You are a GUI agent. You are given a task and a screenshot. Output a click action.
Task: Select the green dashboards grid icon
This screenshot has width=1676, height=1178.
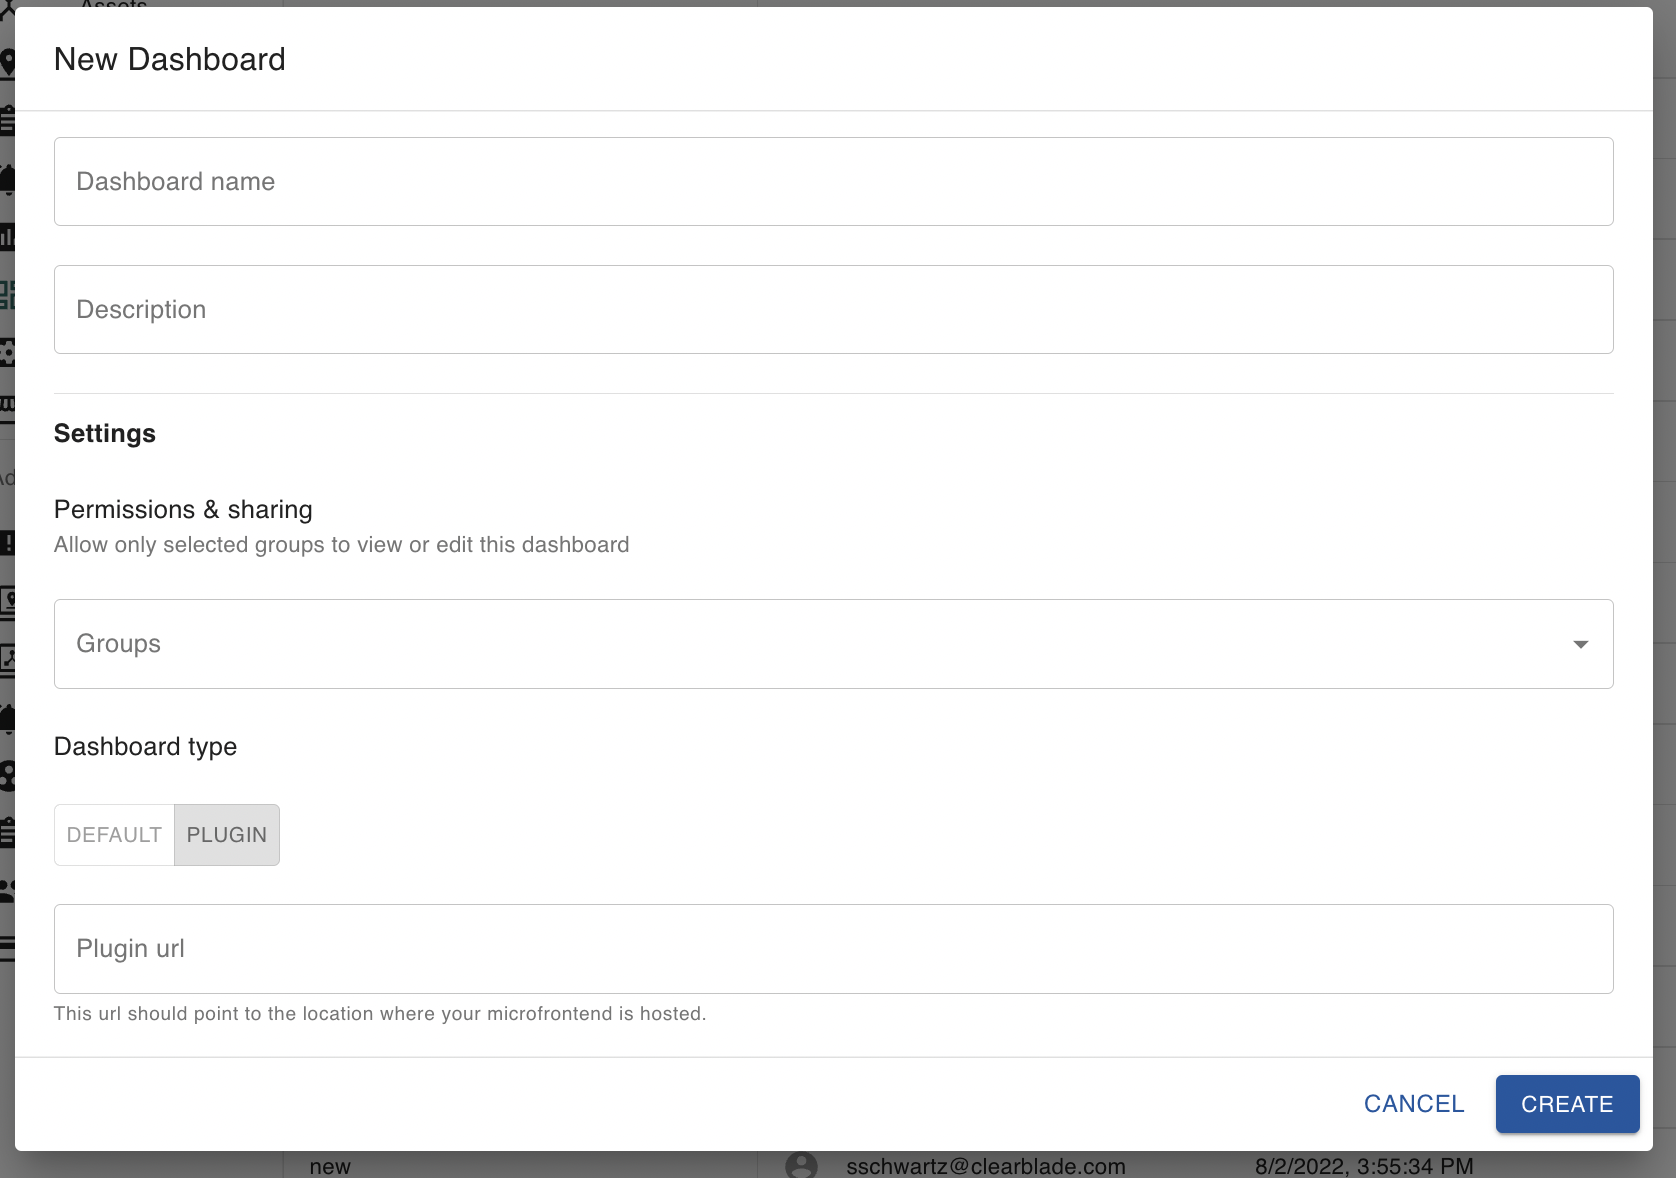[7, 294]
